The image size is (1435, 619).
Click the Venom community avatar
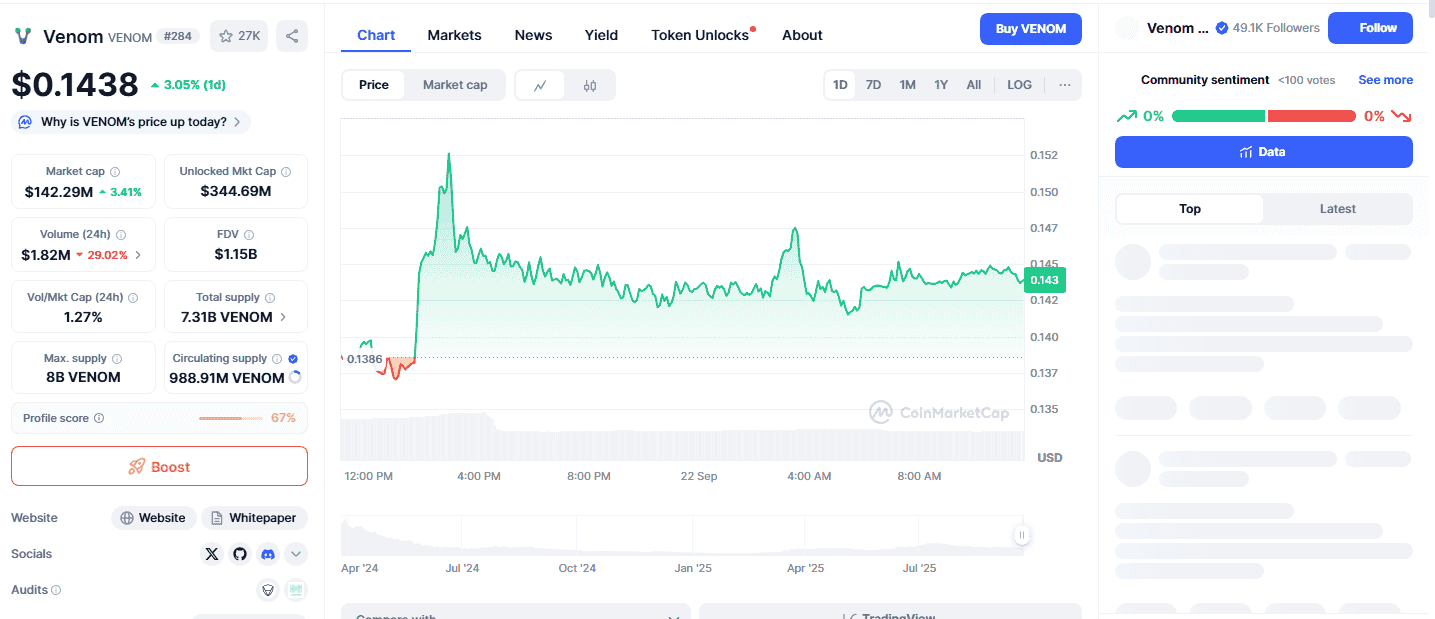tap(1127, 28)
